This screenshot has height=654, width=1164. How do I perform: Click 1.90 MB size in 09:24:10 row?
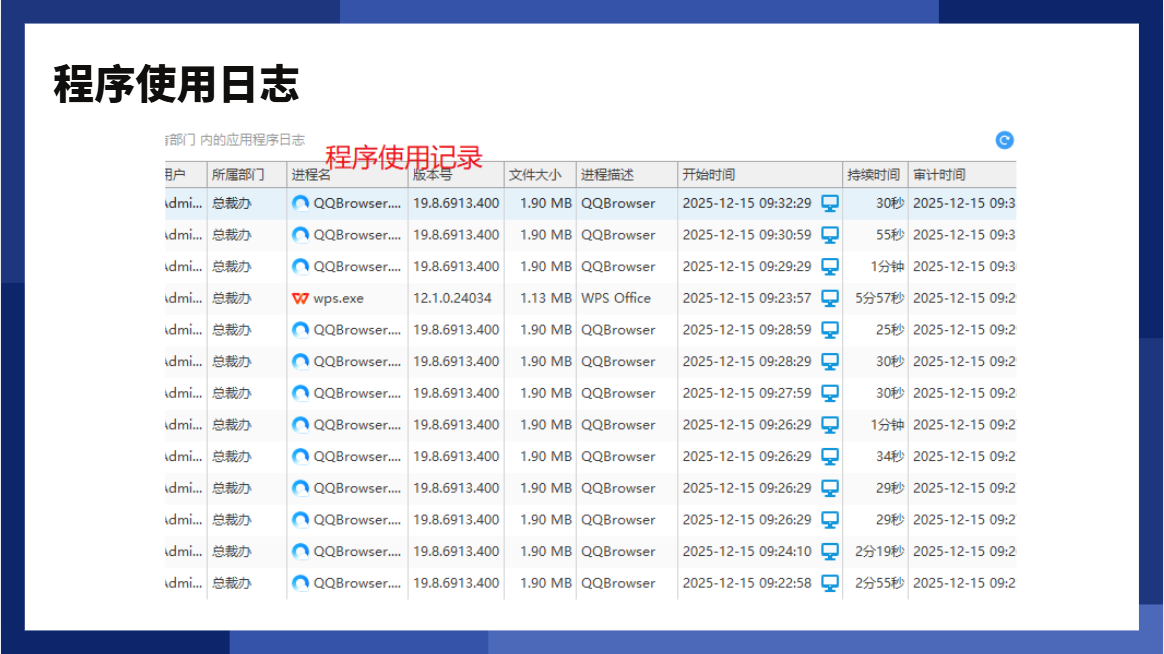(546, 552)
